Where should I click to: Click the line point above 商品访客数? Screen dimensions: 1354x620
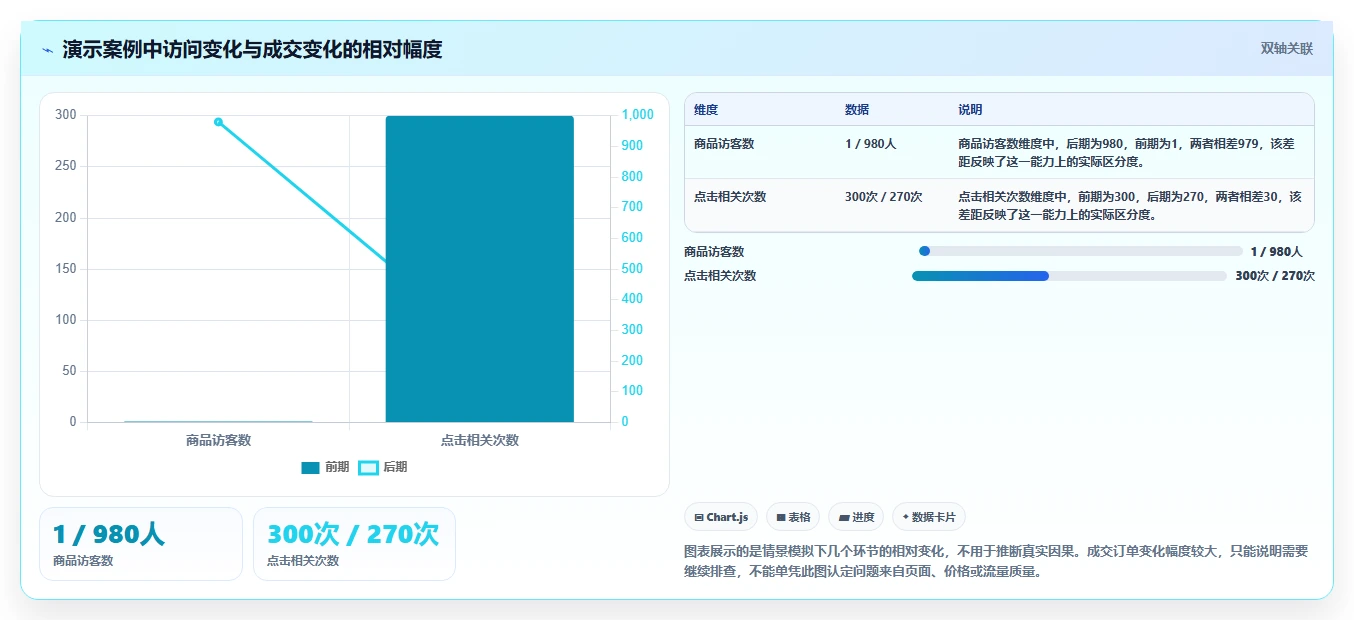(x=218, y=122)
